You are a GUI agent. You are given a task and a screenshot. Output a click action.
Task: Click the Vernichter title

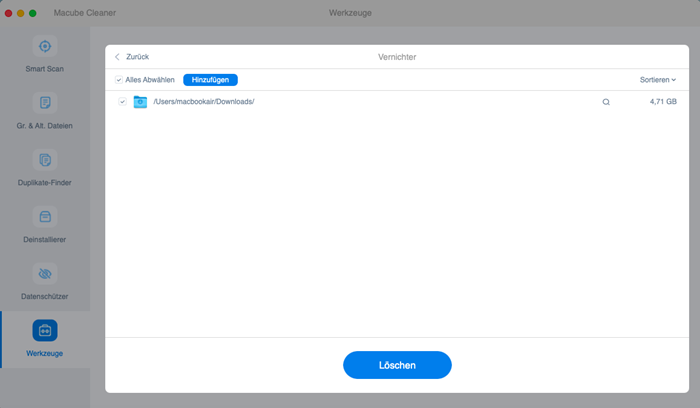point(397,57)
